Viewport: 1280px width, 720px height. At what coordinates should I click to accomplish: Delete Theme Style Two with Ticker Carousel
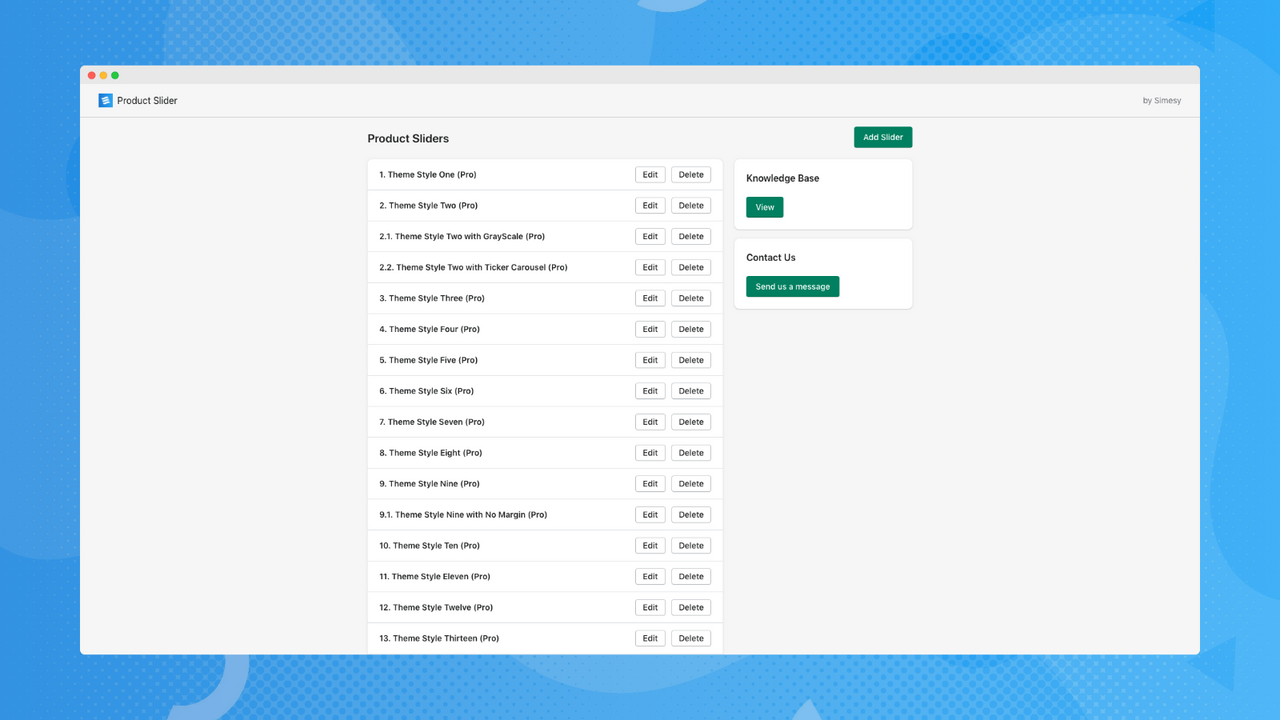(690, 267)
